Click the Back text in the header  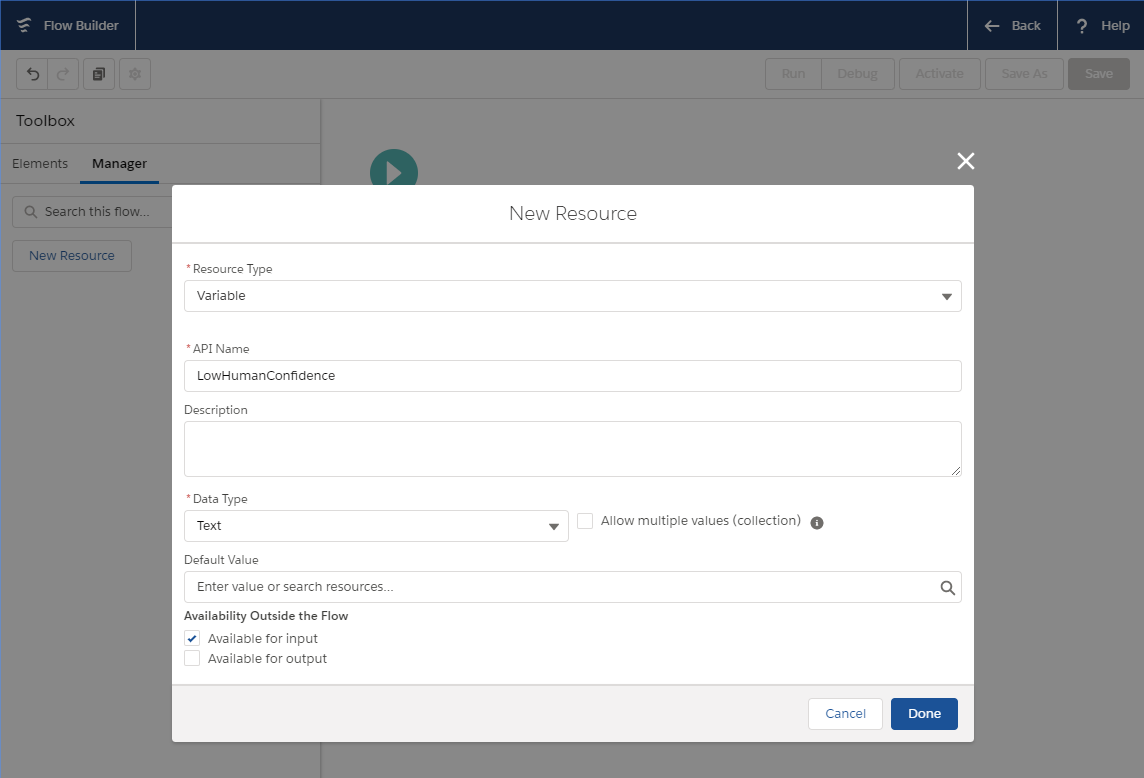pos(1026,26)
